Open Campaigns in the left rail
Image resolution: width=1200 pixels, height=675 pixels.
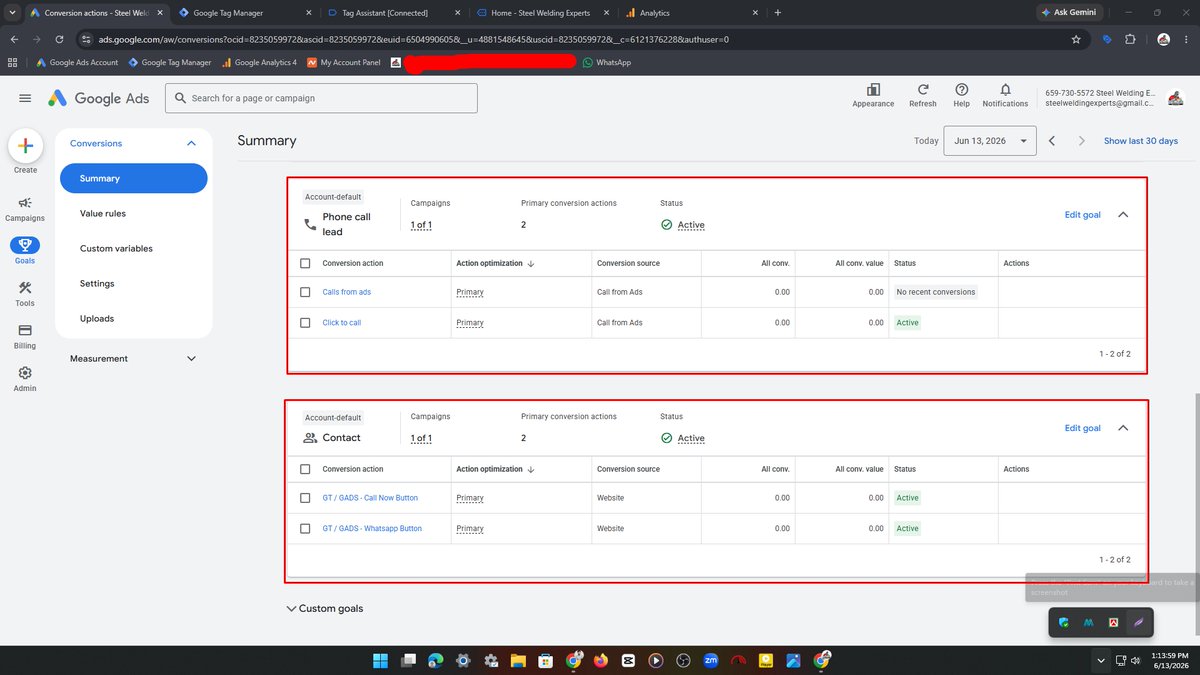tap(25, 208)
